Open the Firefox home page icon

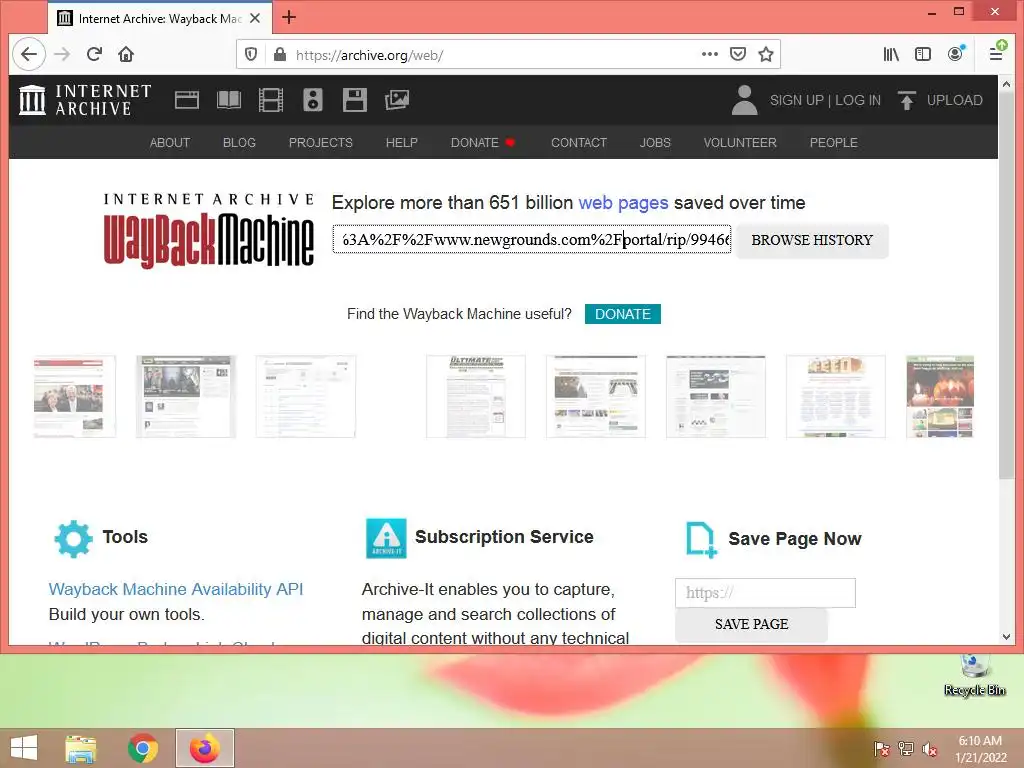tap(126, 54)
